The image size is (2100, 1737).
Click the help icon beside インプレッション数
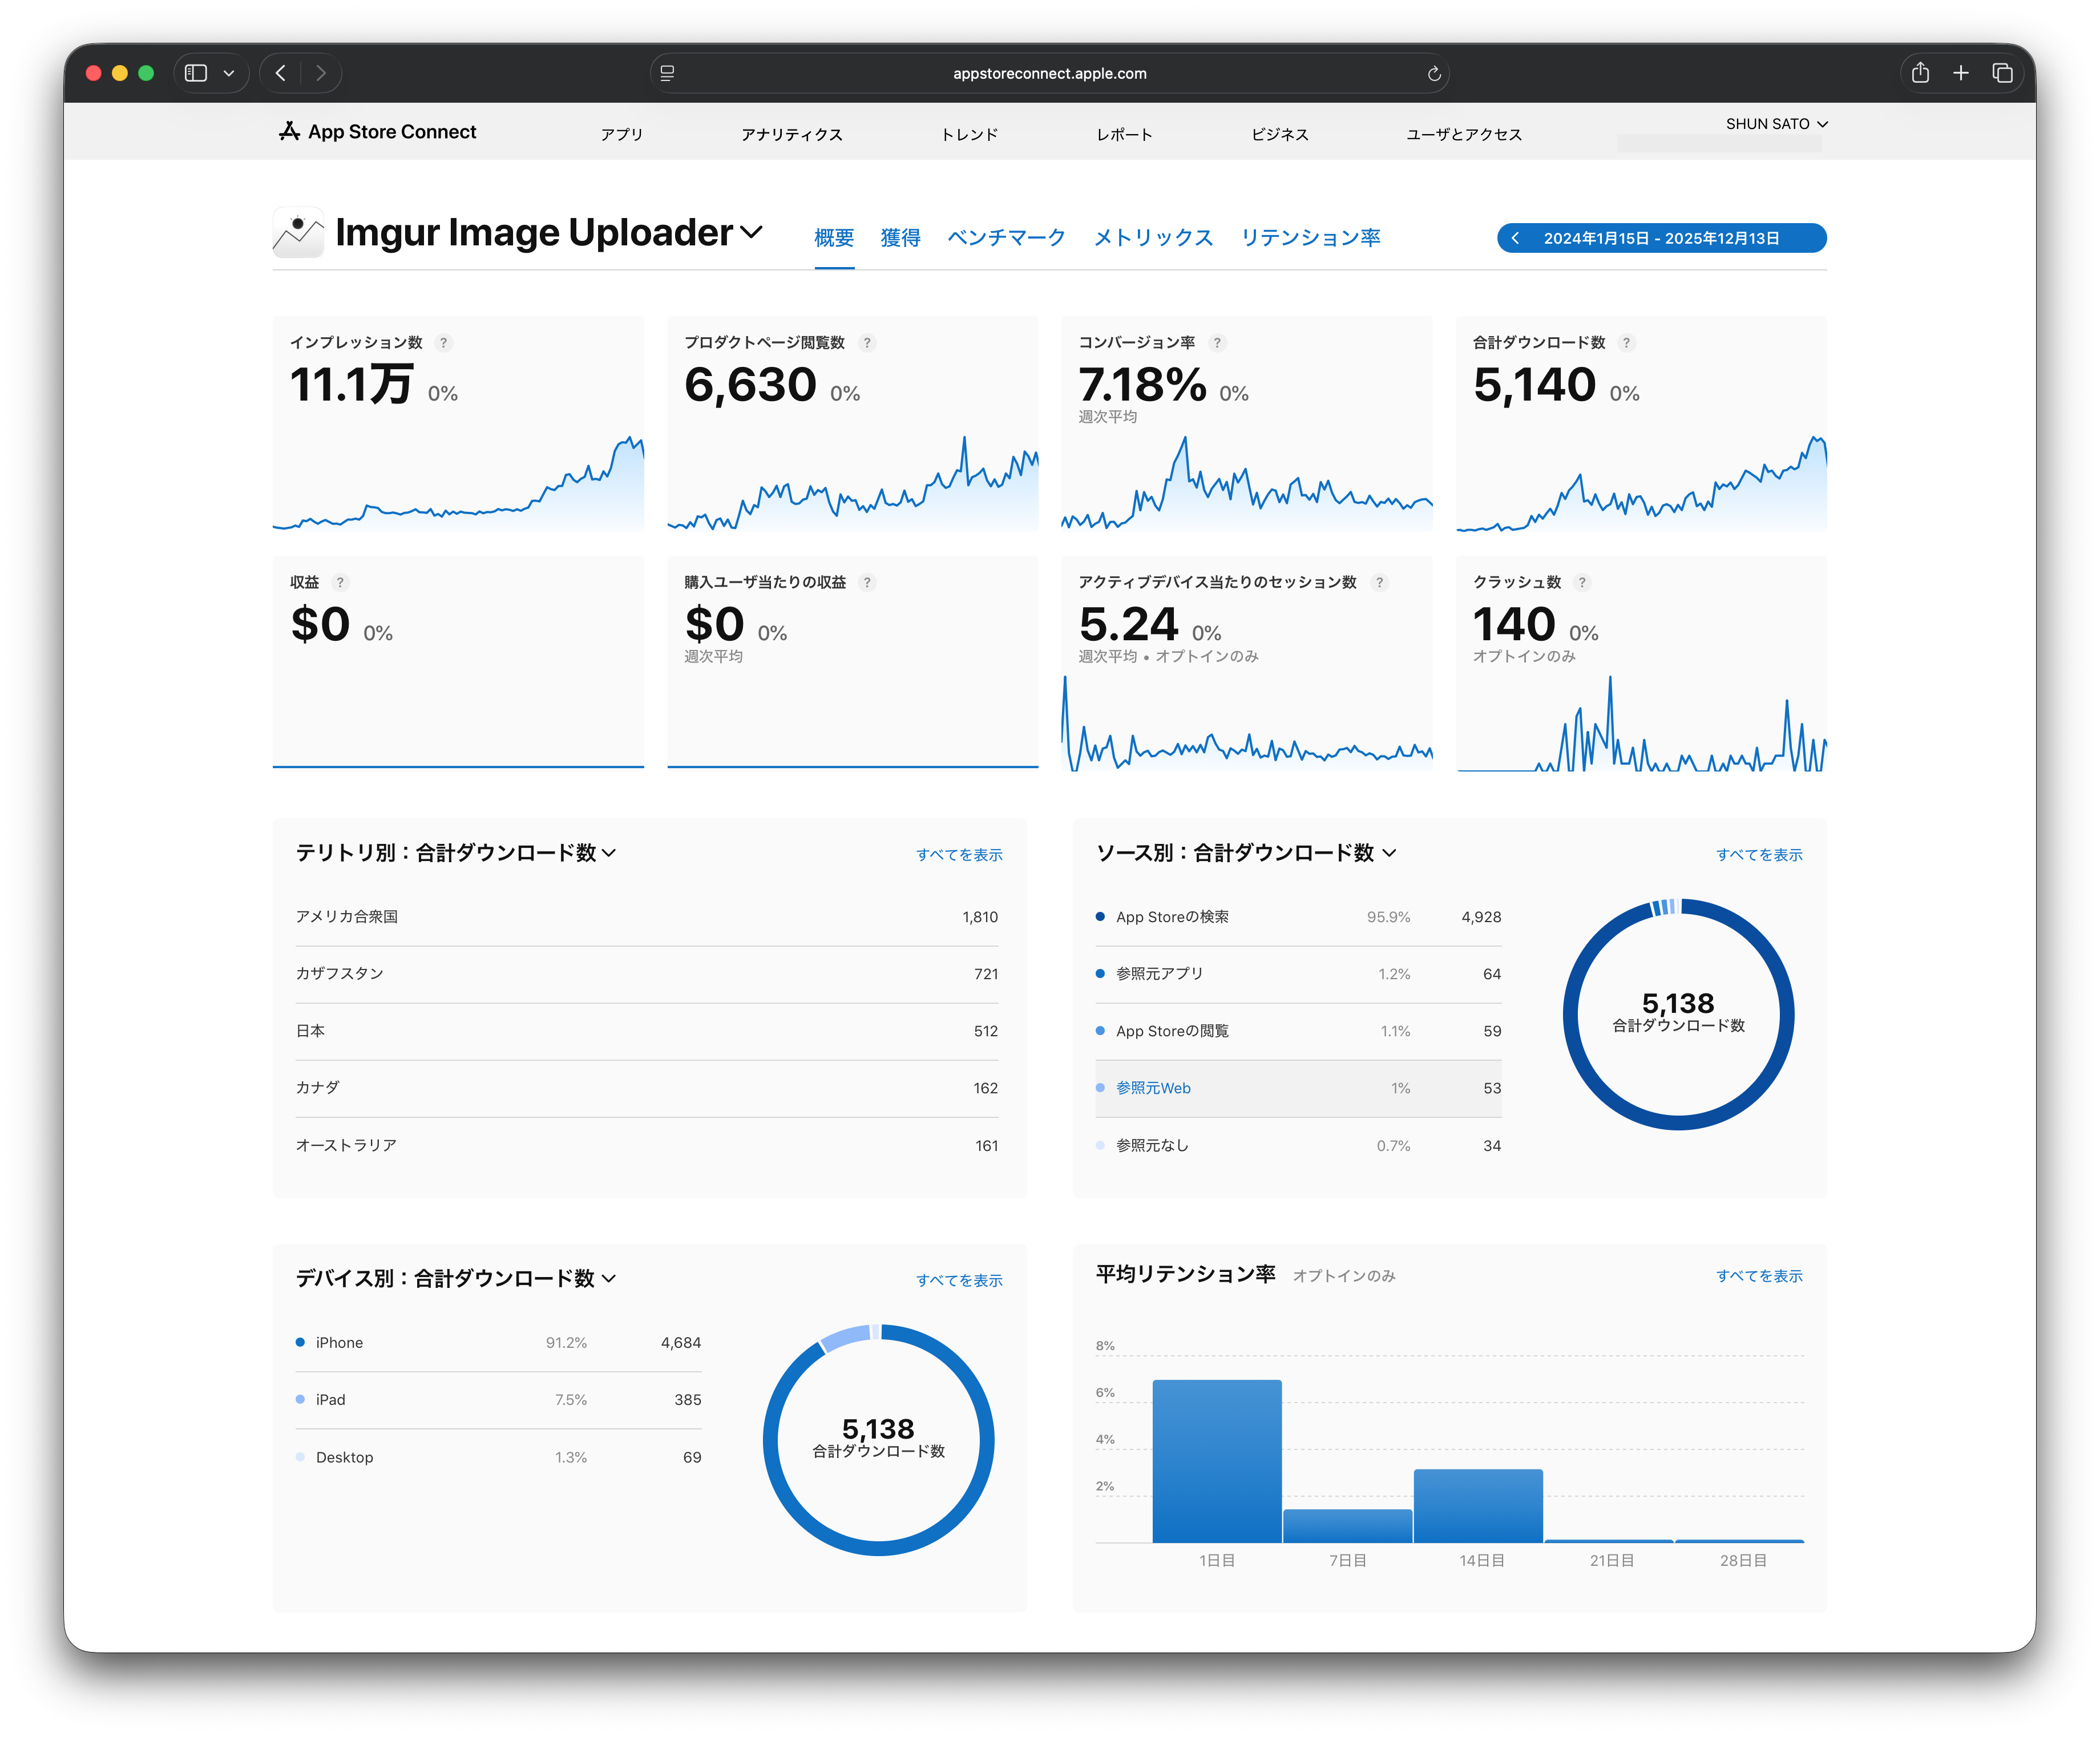(444, 343)
